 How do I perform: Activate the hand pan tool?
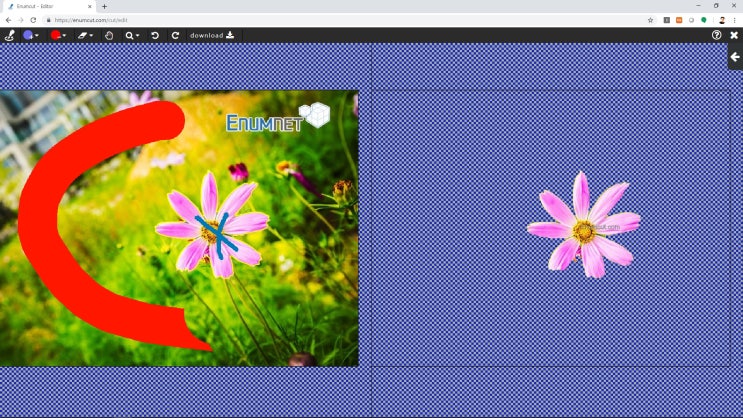click(109, 36)
